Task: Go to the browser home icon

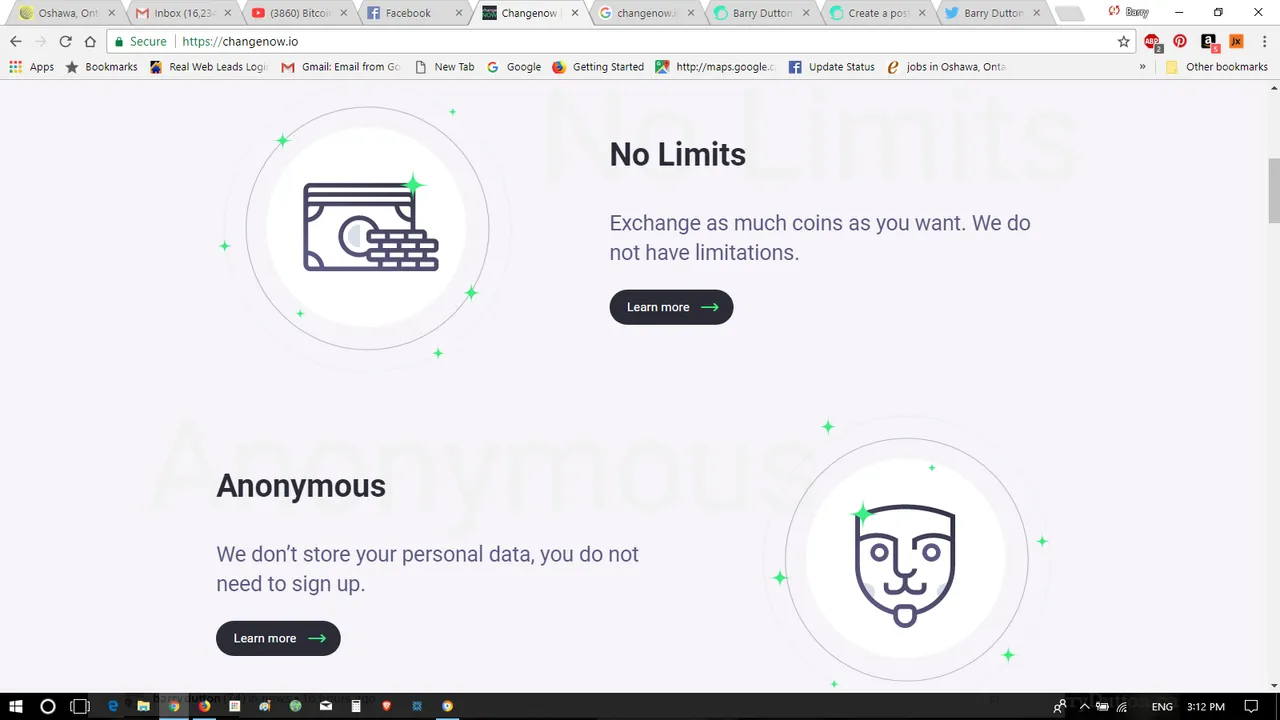Action: tap(90, 41)
